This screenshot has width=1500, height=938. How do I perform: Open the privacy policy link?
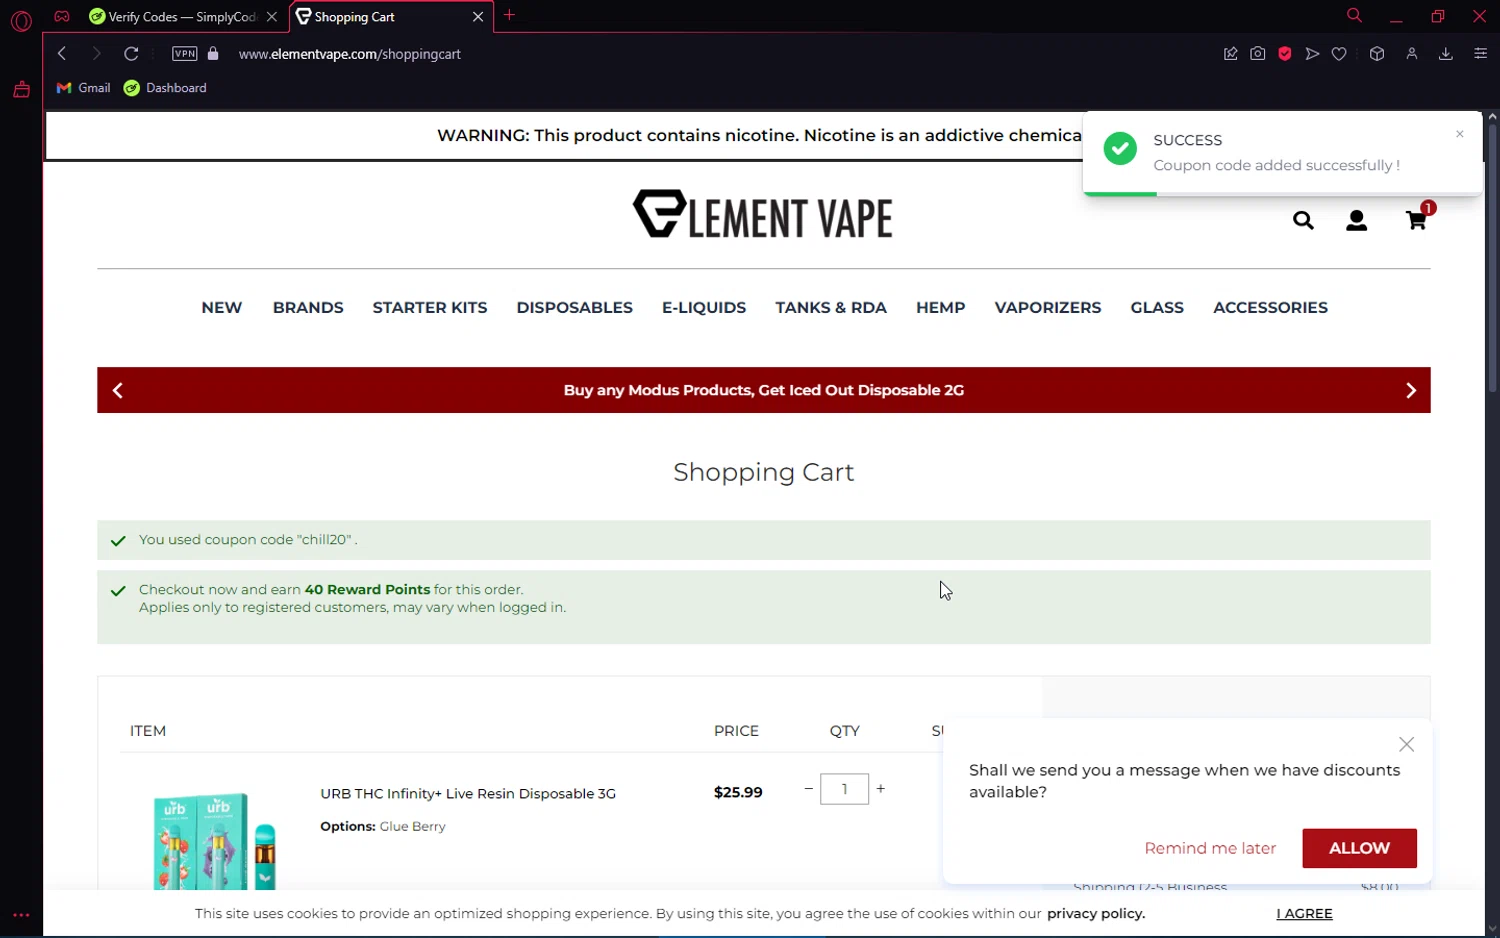point(1096,913)
